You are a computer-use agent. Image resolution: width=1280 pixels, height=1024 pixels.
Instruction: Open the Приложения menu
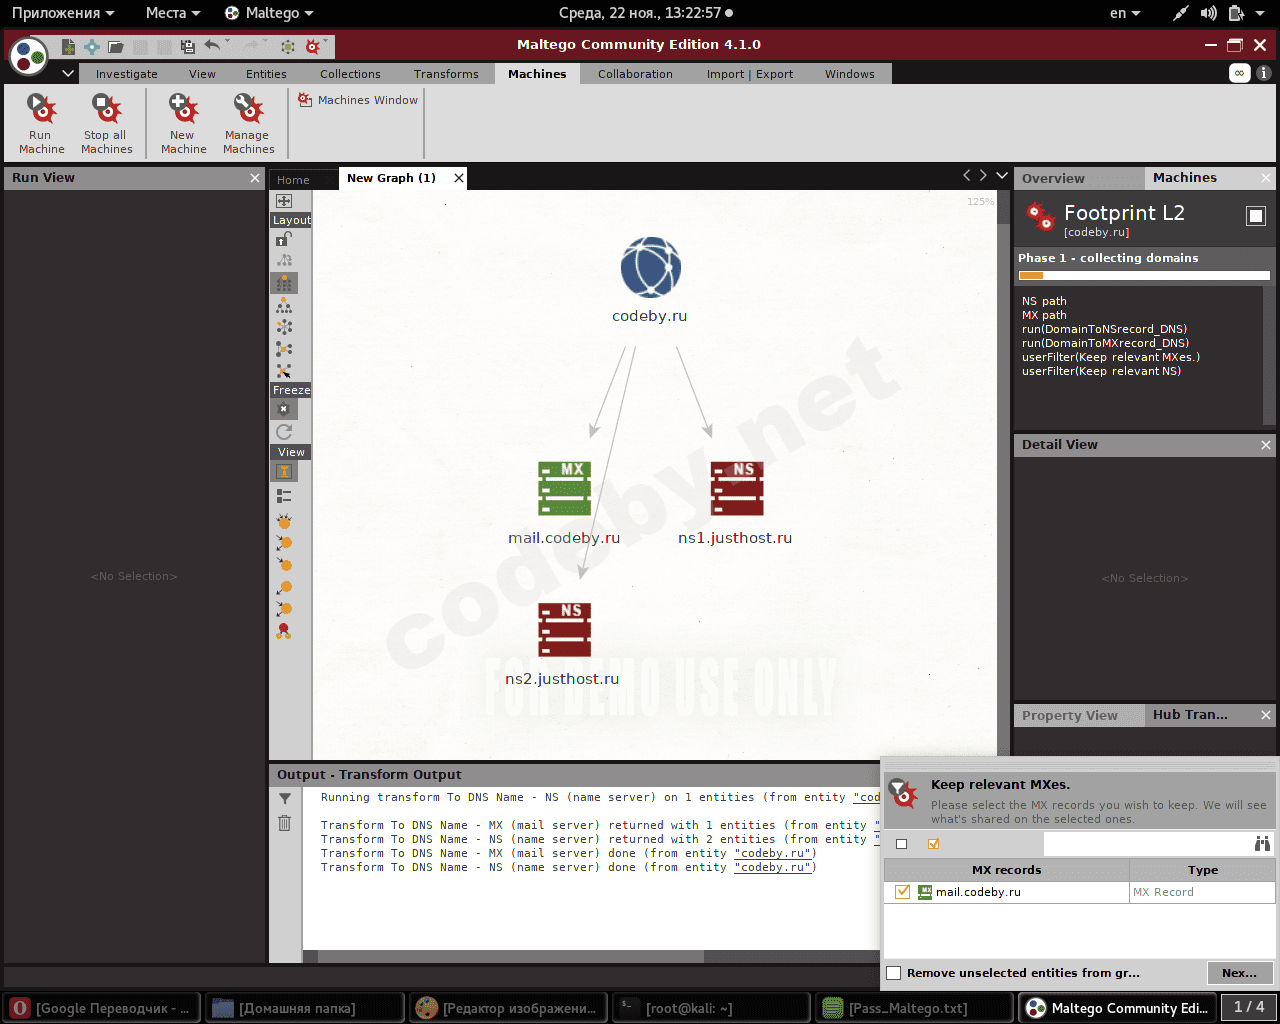coord(63,13)
